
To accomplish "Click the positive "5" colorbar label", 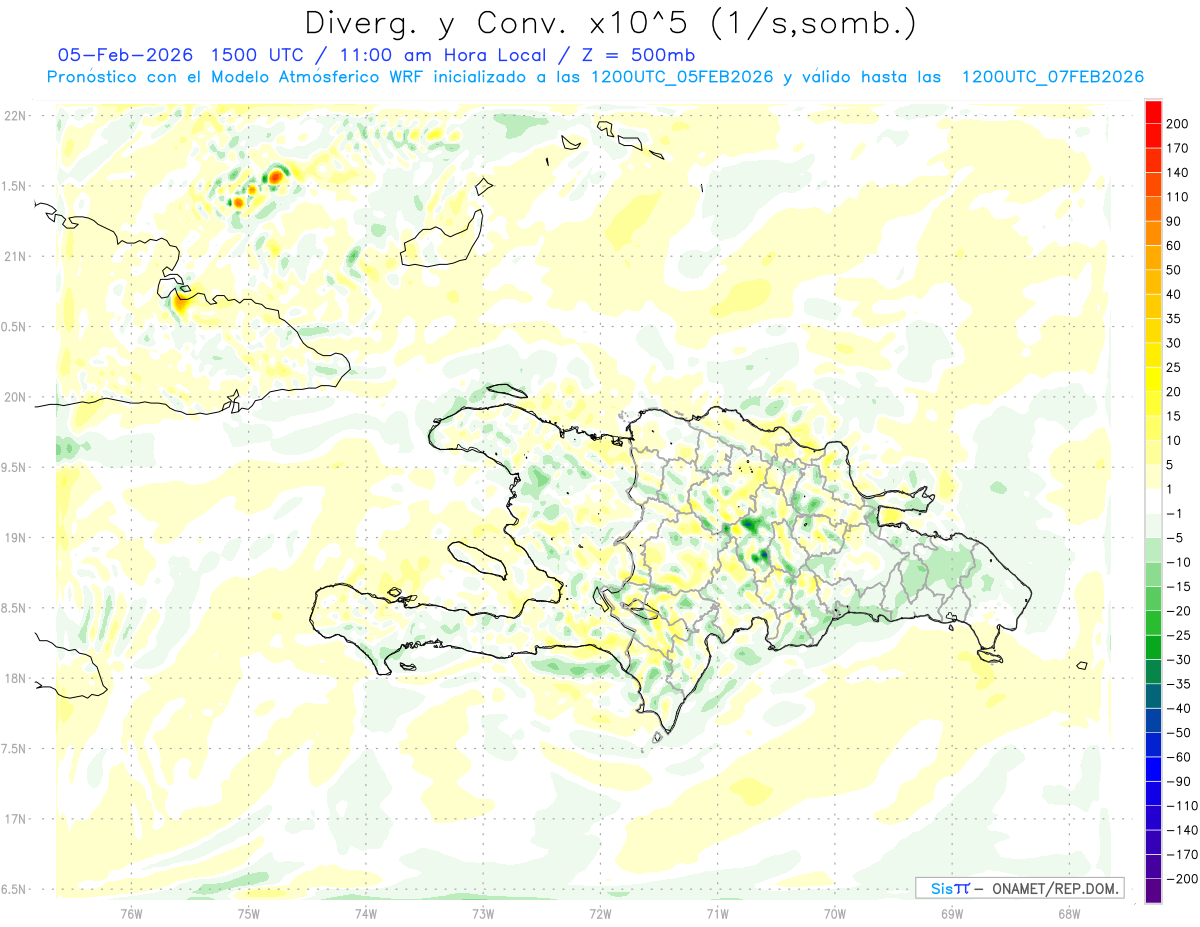I will 1171,465.
